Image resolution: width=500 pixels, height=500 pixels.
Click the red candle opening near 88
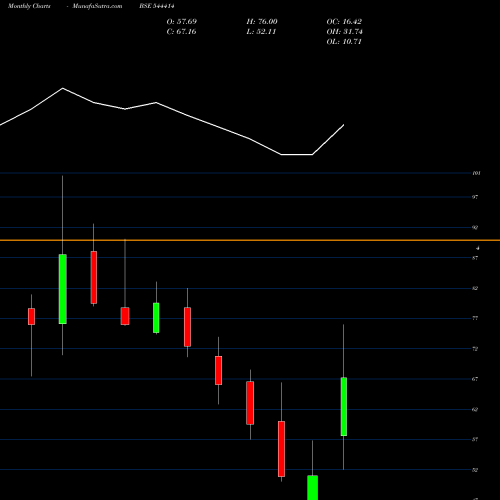pos(94,277)
